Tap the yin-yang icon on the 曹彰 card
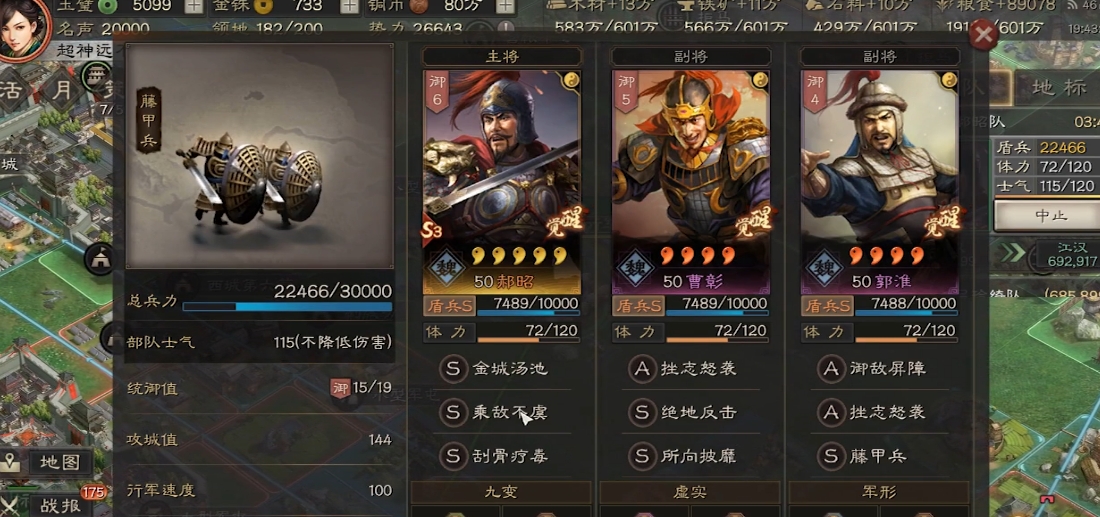 click(x=760, y=81)
